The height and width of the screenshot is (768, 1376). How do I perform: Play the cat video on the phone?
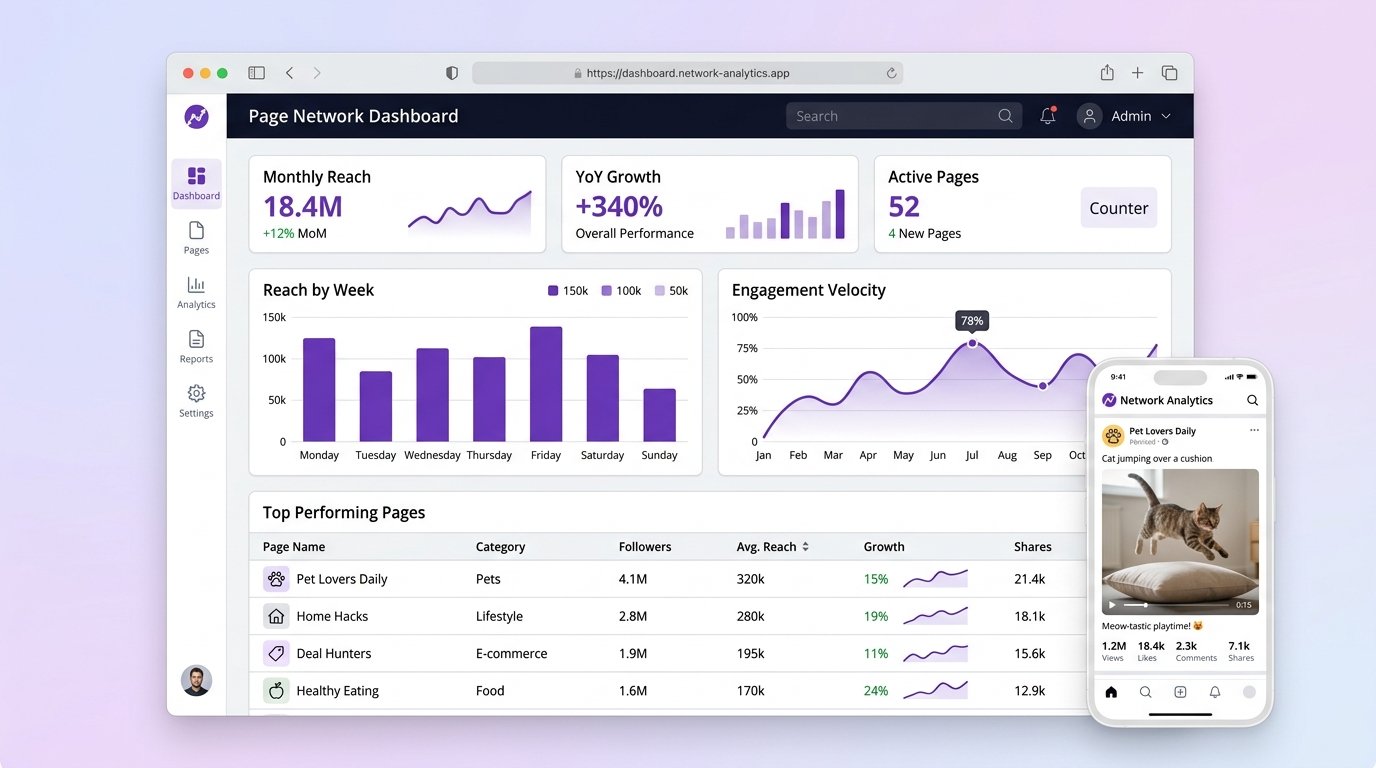[1112, 605]
